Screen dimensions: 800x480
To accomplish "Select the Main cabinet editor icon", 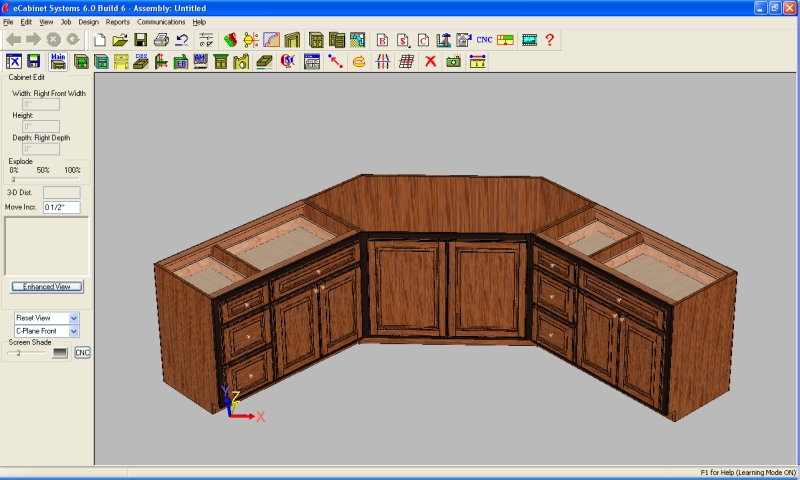I will coord(58,62).
